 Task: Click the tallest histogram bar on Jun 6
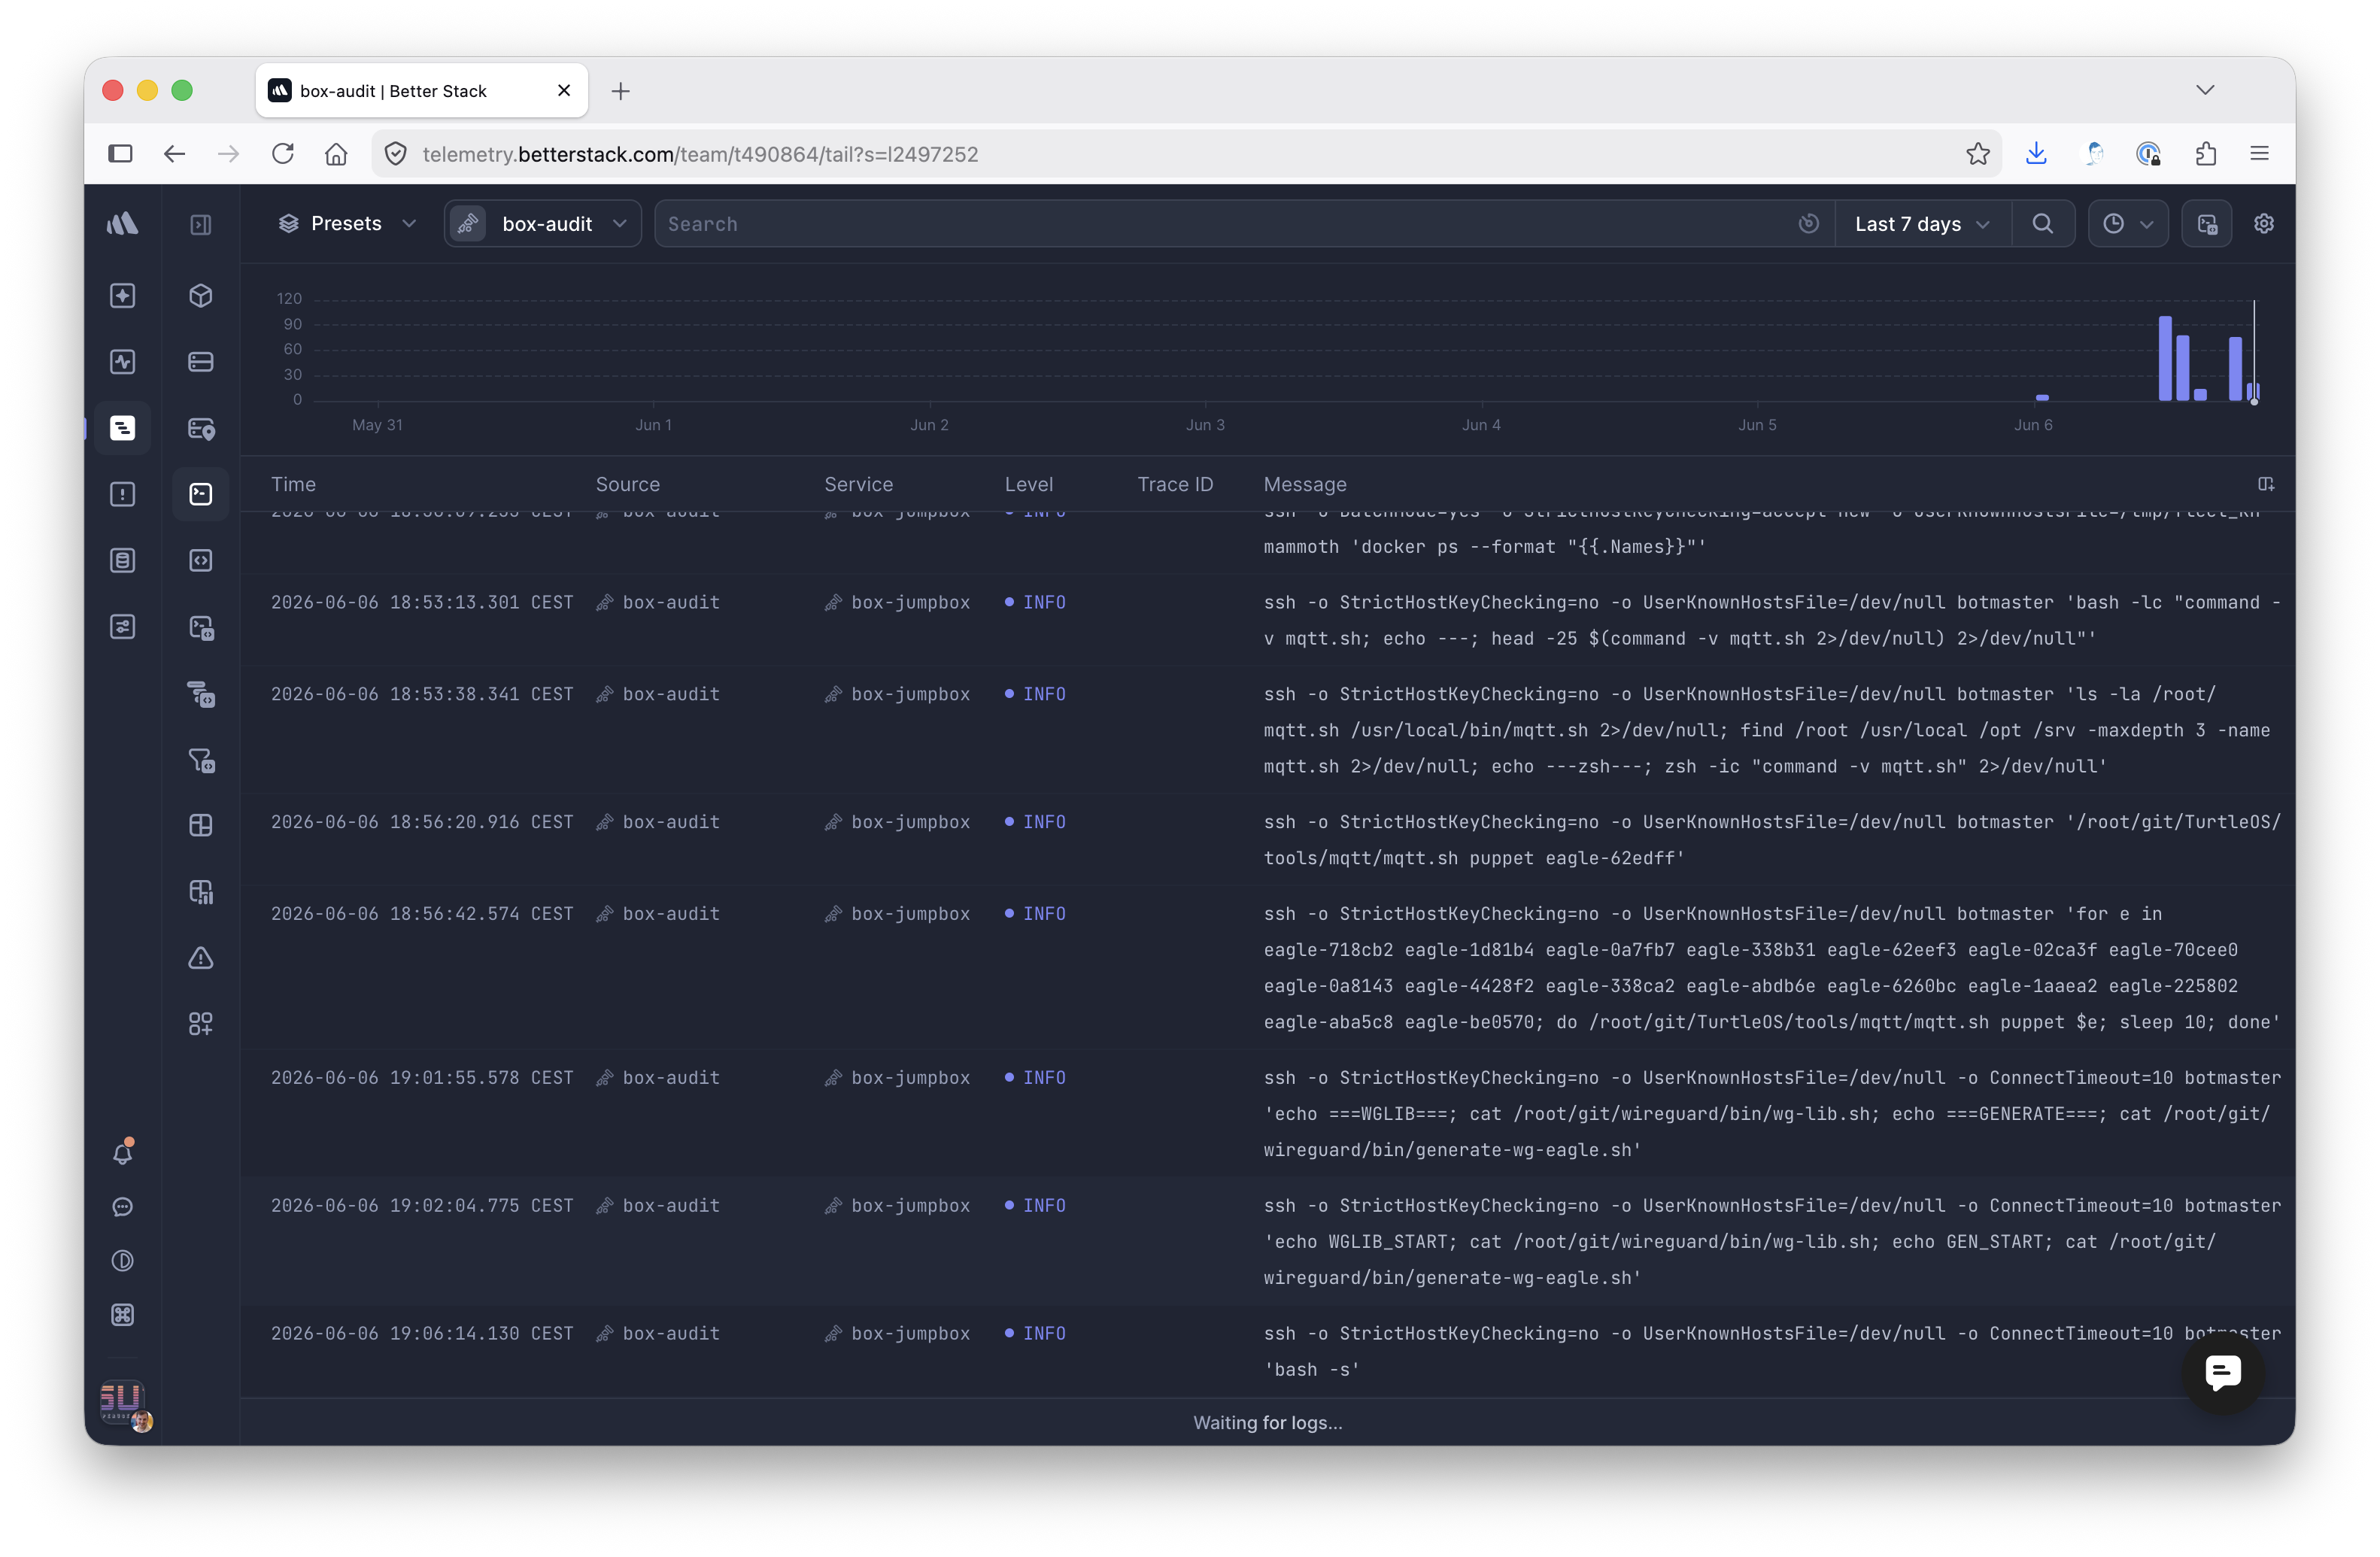2164,359
